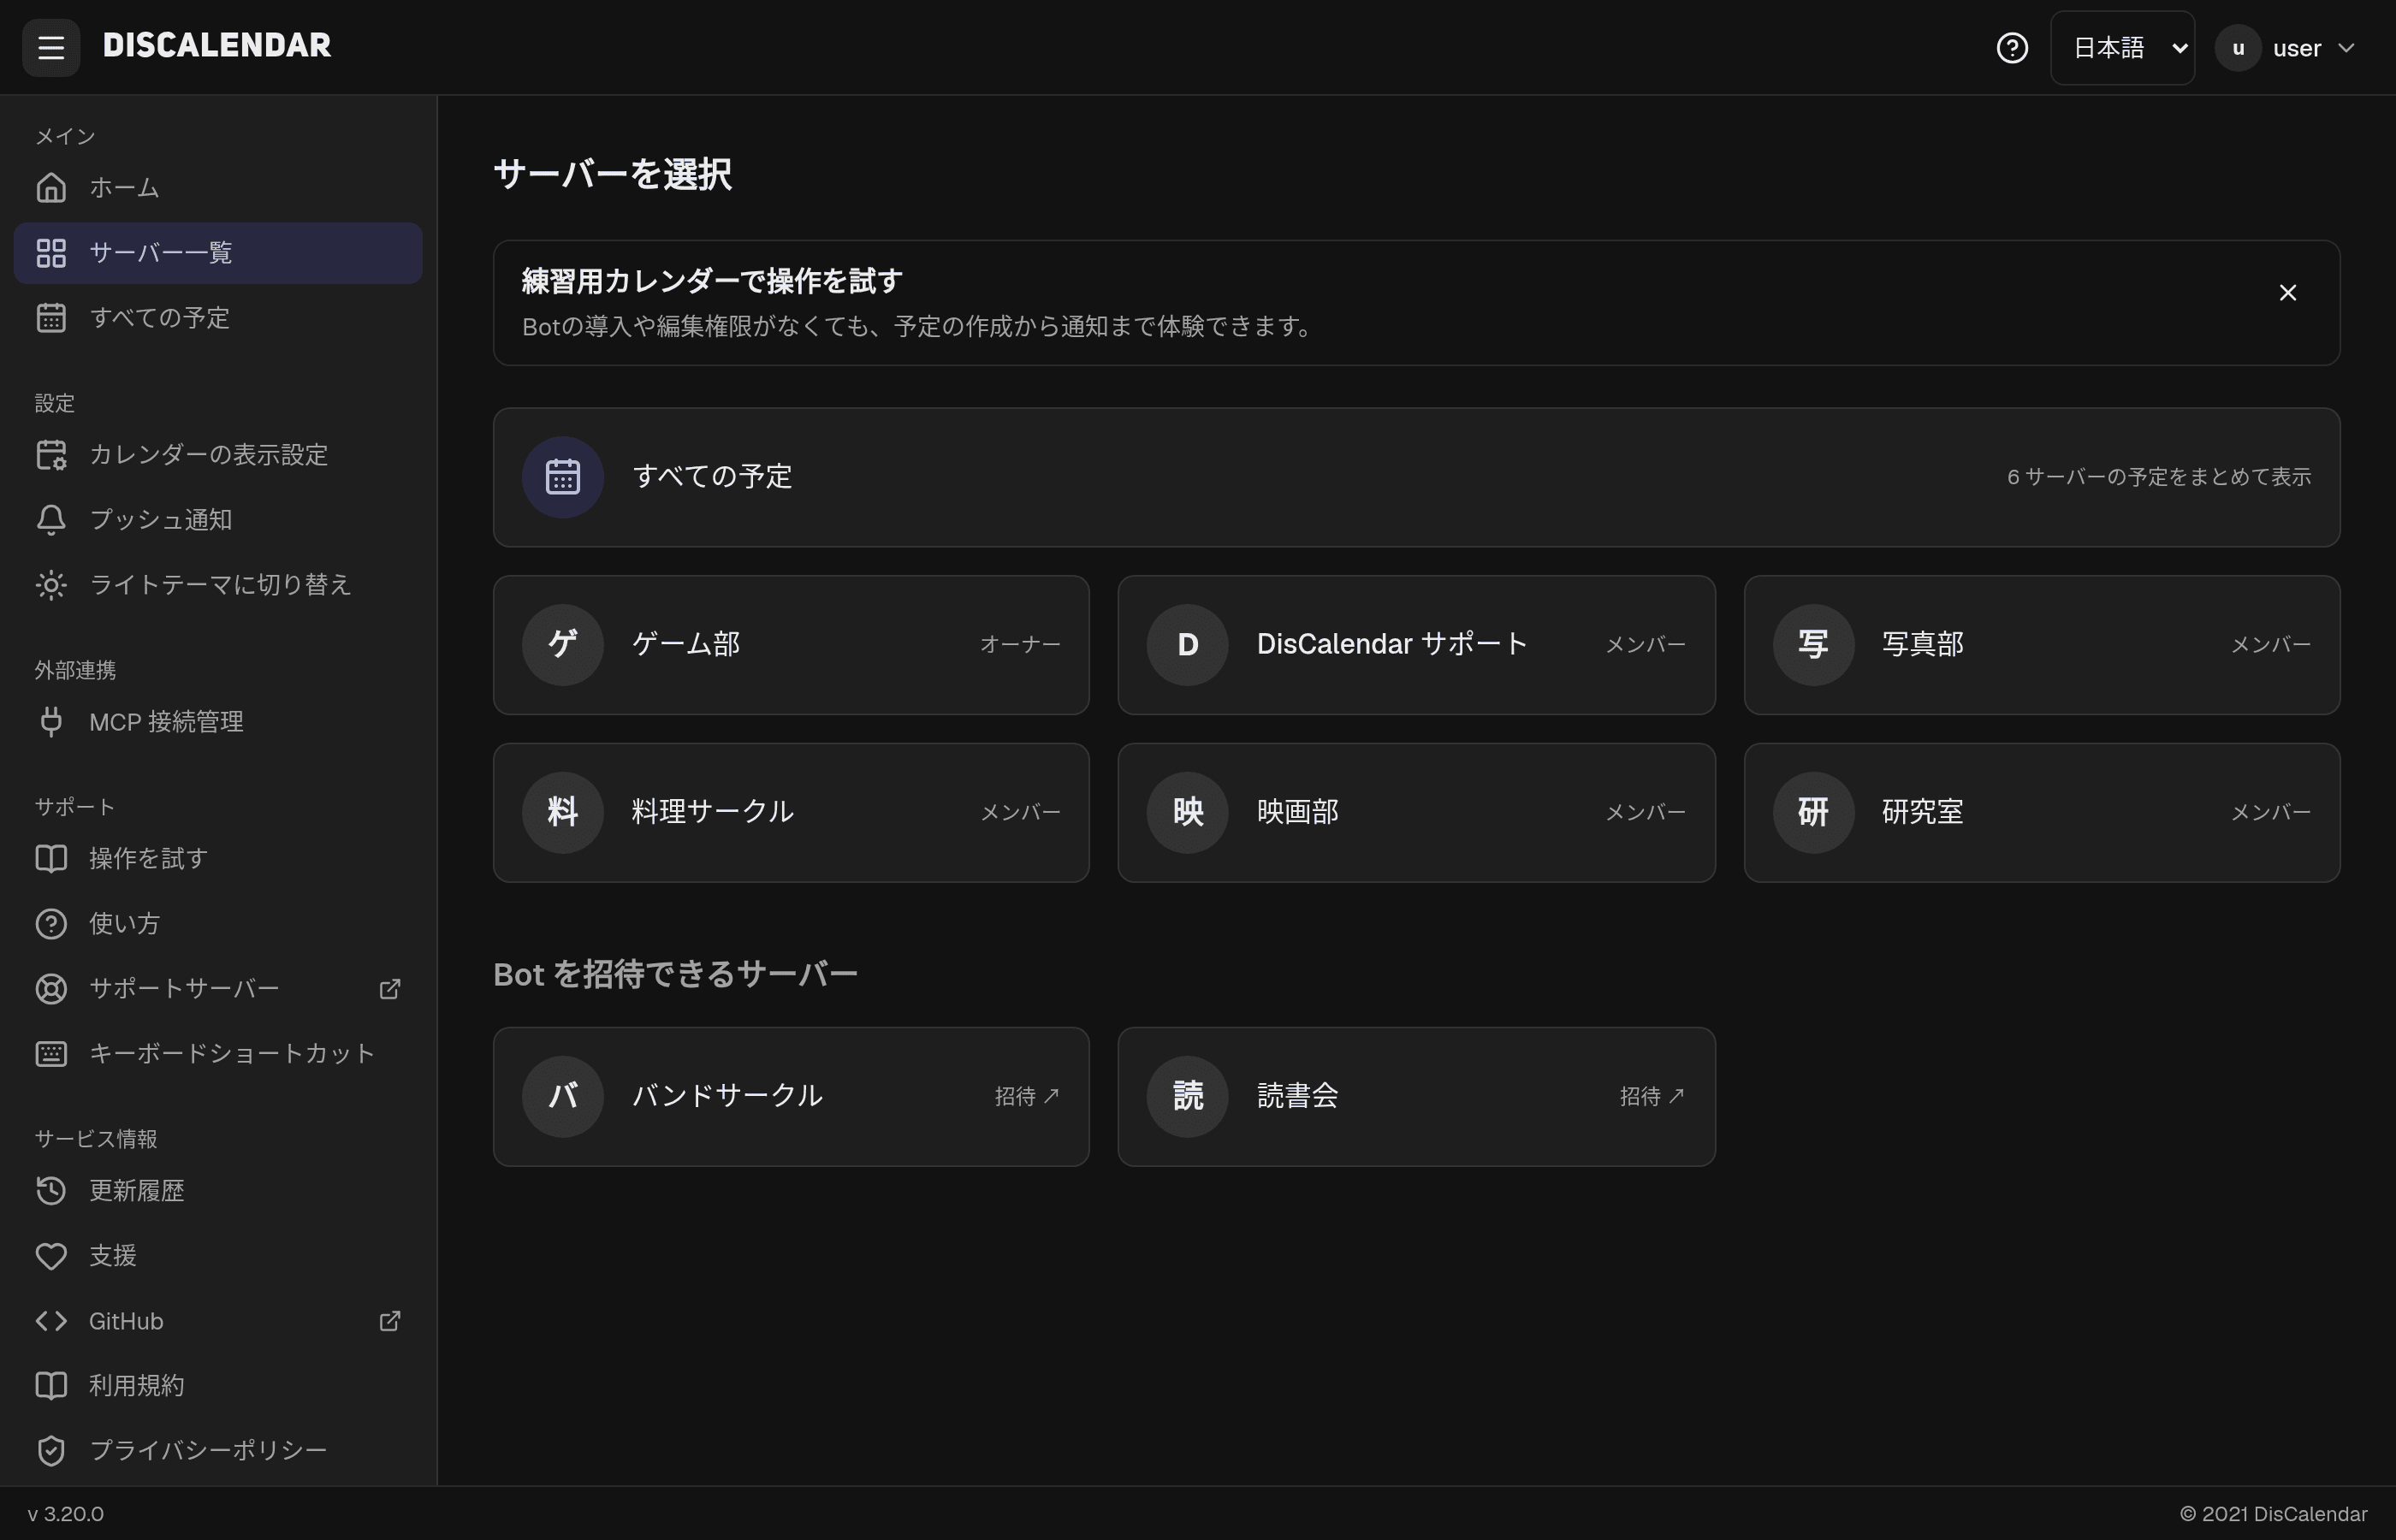Screen dimensions: 2396x1540
Task: Toggle ライトテーマに切り替え
Action: [218, 585]
